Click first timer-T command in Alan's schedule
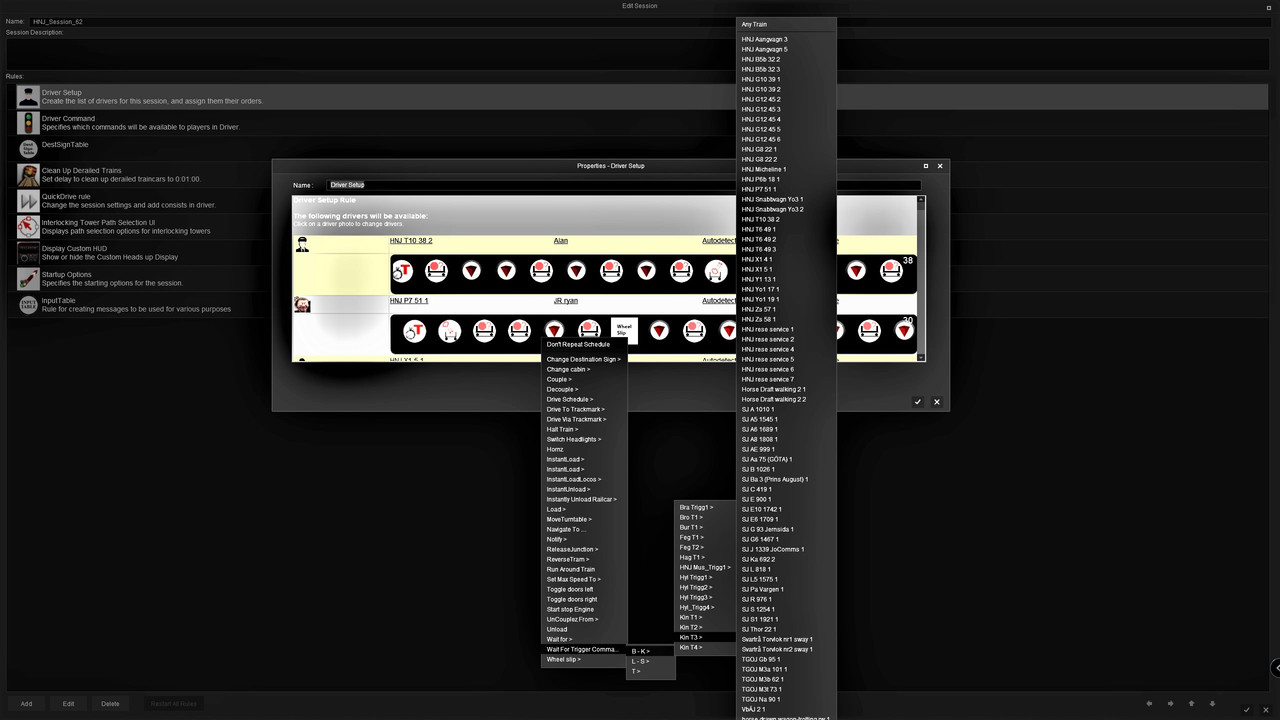 [402, 271]
